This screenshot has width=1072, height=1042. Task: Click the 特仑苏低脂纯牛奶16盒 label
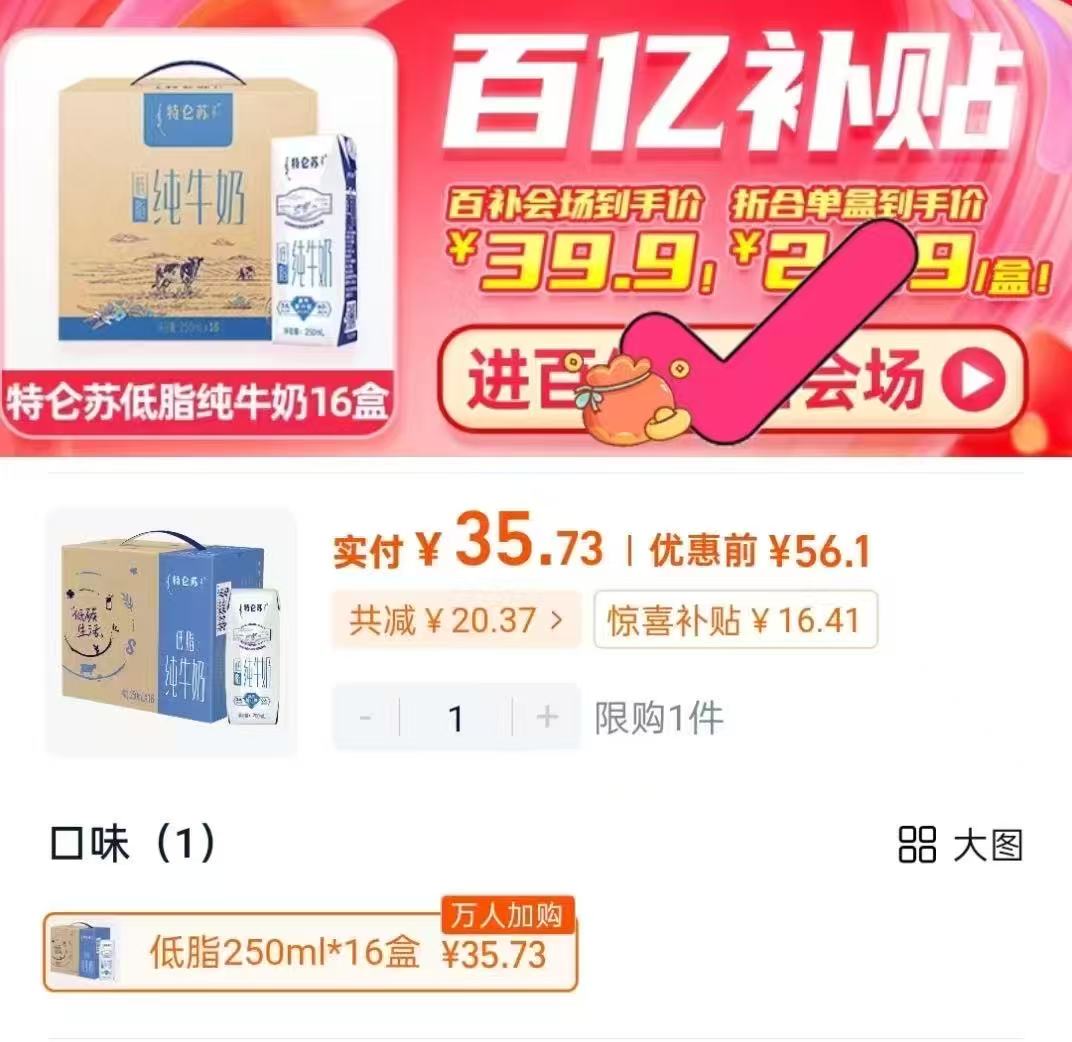[198, 403]
